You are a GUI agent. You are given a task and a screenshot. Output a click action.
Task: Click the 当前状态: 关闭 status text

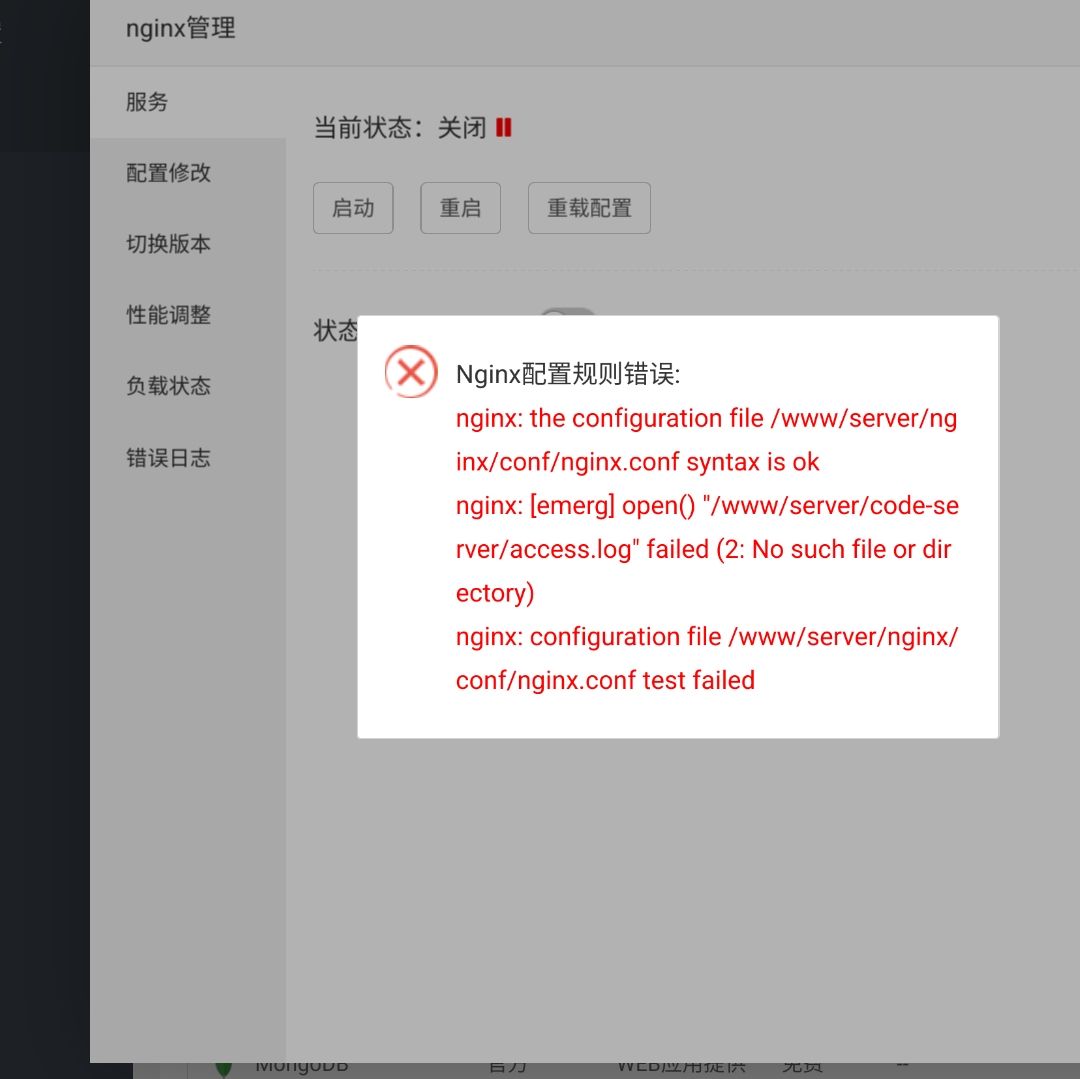[400, 127]
